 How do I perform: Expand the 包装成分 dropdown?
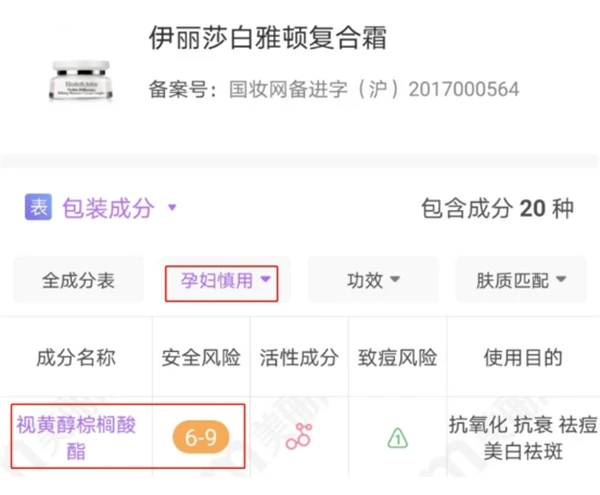click(119, 208)
